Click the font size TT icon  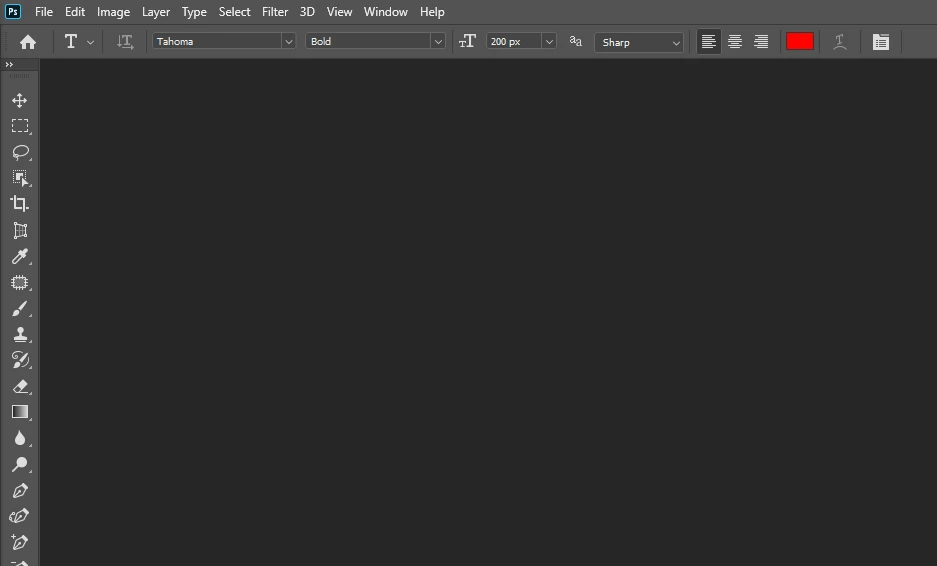click(x=467, y=41)
